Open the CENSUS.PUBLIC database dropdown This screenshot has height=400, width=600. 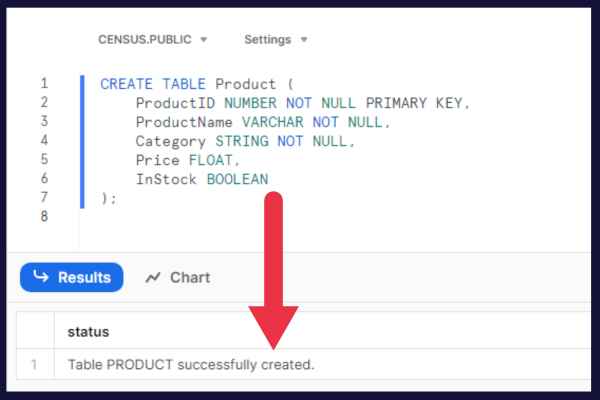click(x=152, y=39)
